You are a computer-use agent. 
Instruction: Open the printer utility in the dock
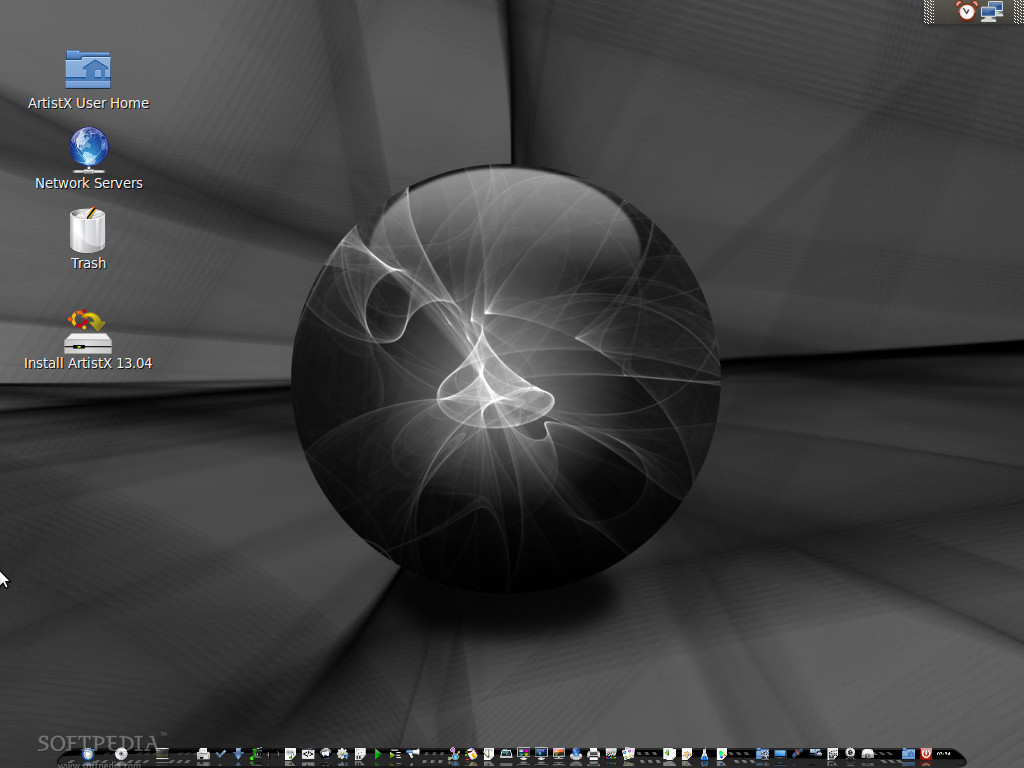point(202,752)
